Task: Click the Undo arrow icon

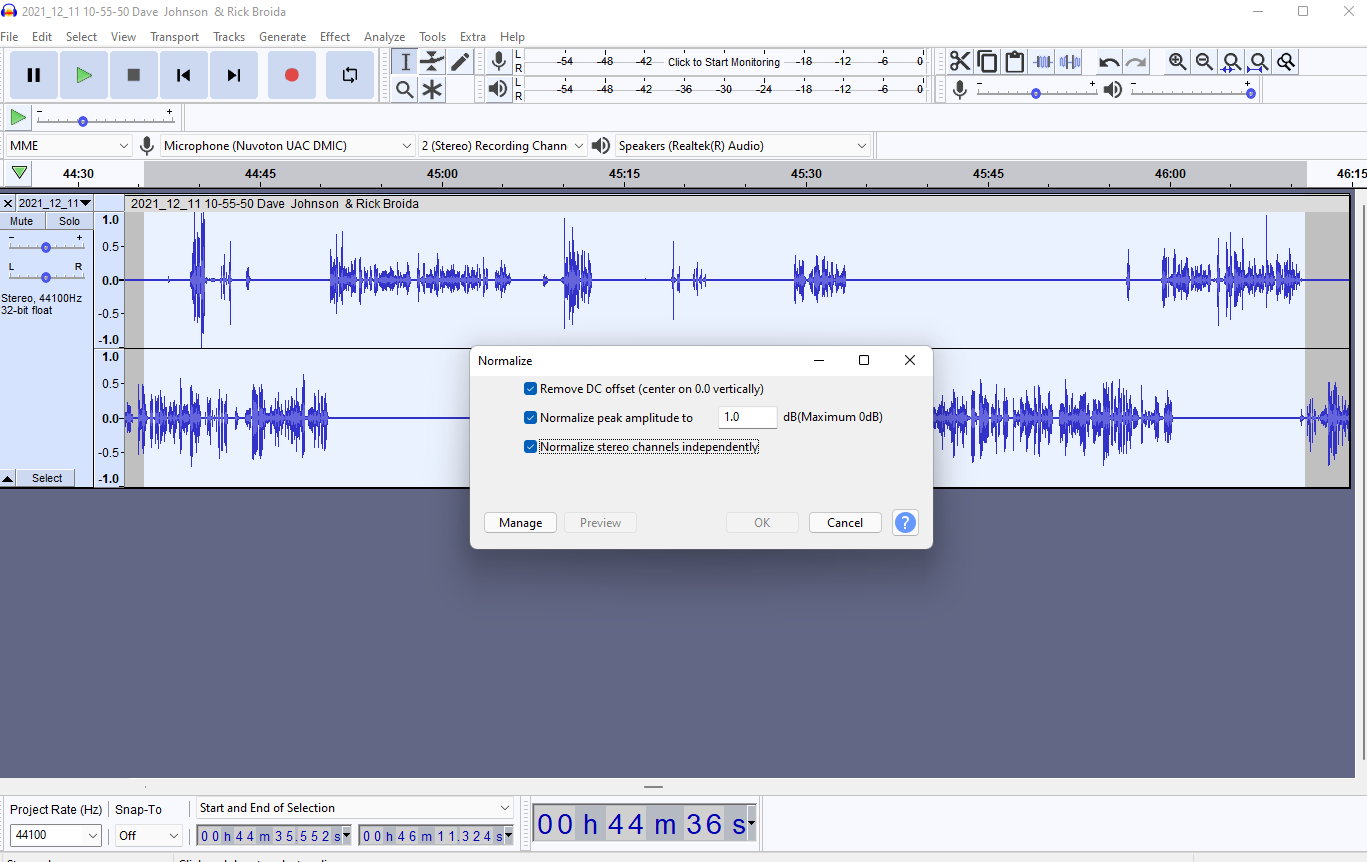Action: pos(1109,62)
